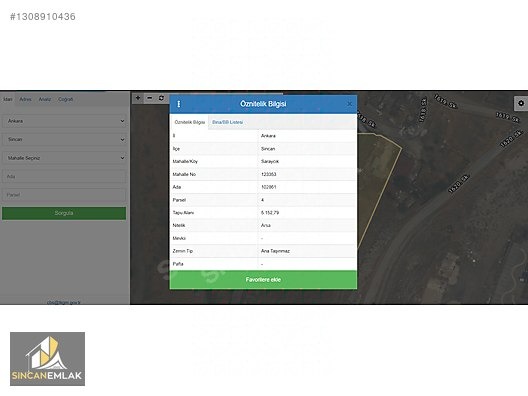This screenshot has width=528, height=396.
Task: Open the three-dot menu in Öznitelik Bilgisi header
Action: pos(178,104)
